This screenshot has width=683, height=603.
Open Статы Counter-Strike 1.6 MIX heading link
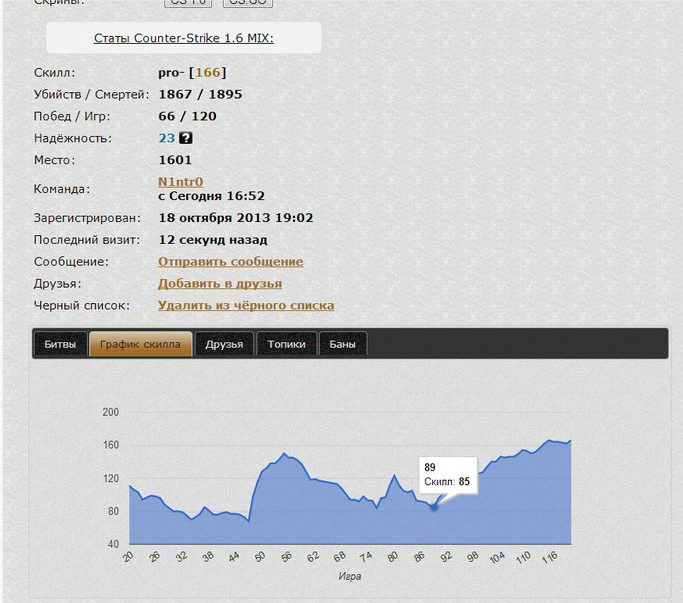184,38
